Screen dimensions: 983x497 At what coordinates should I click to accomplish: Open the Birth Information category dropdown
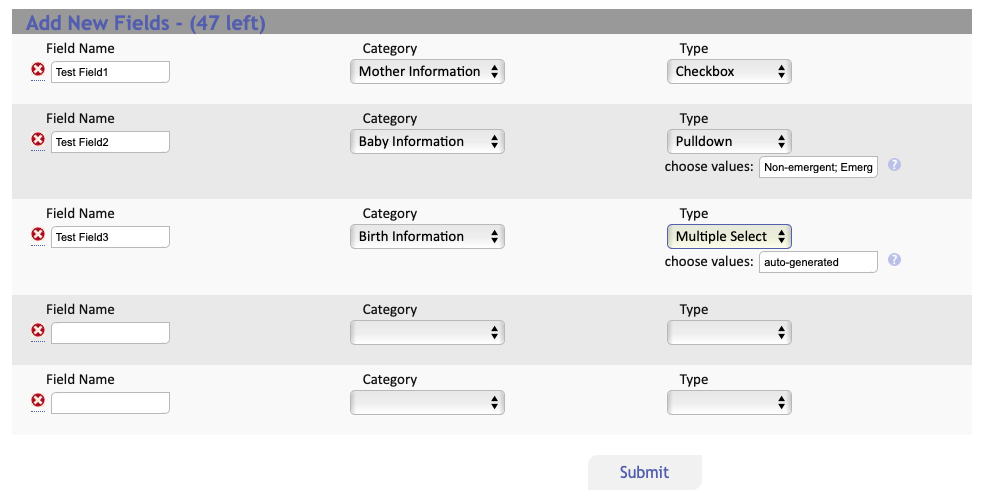428,236
